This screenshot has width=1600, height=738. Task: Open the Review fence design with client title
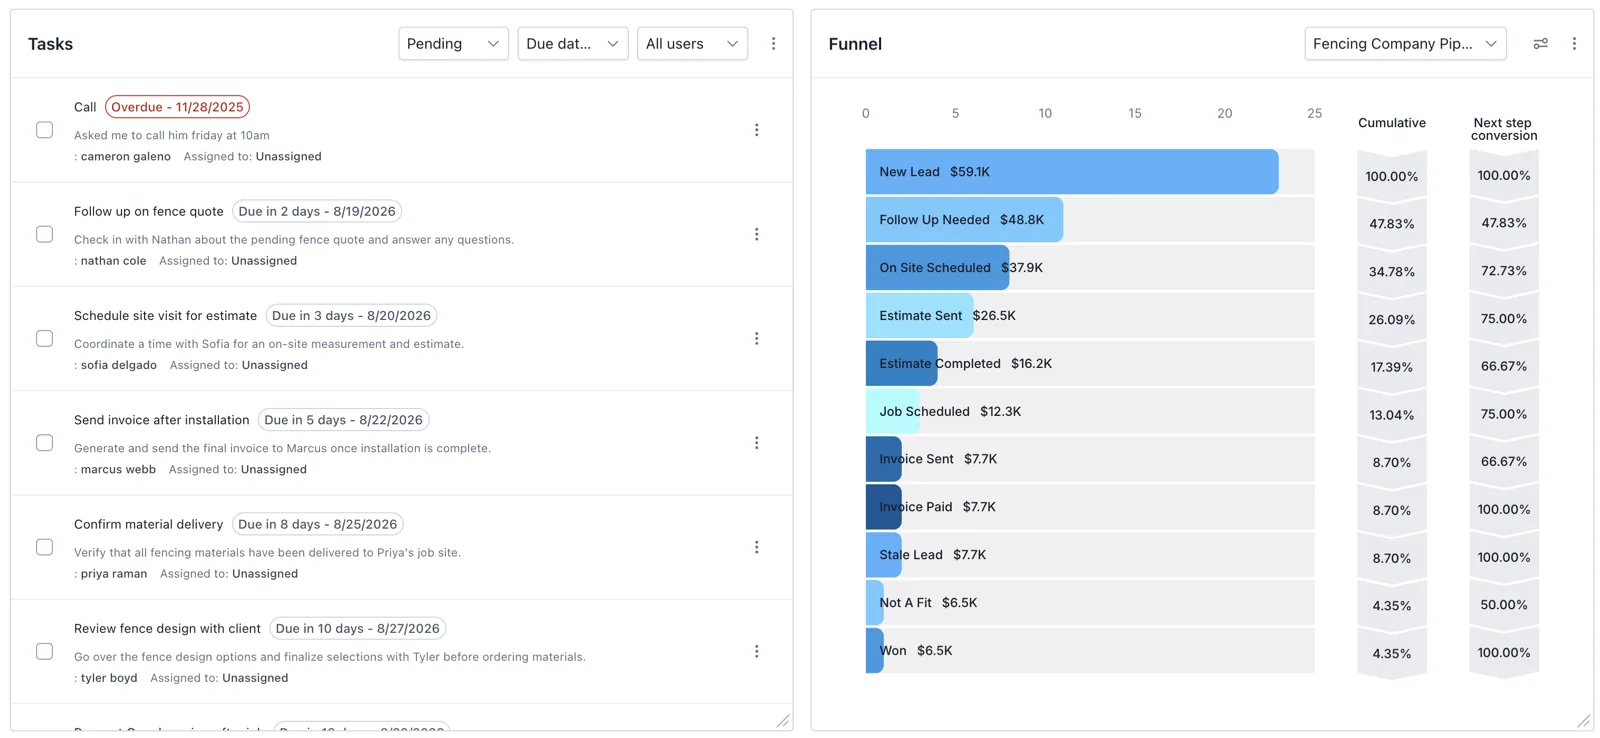pos(167,629)
